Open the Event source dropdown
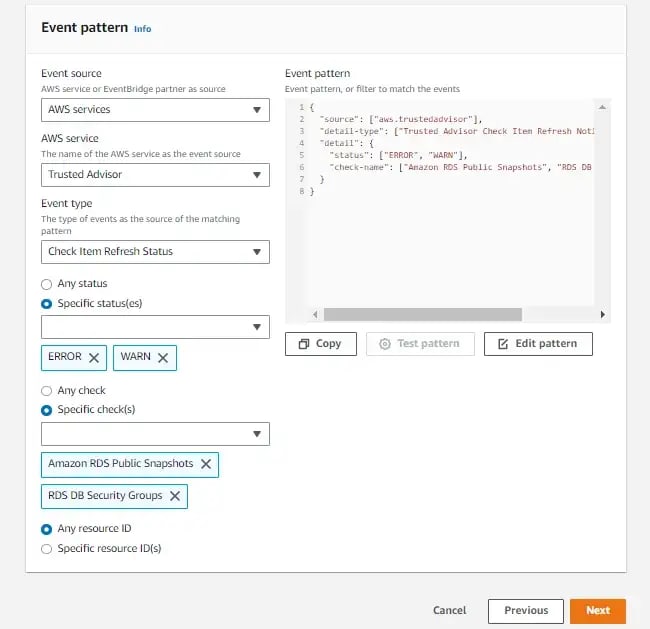 pyautogui.click(x=155, y=110)
